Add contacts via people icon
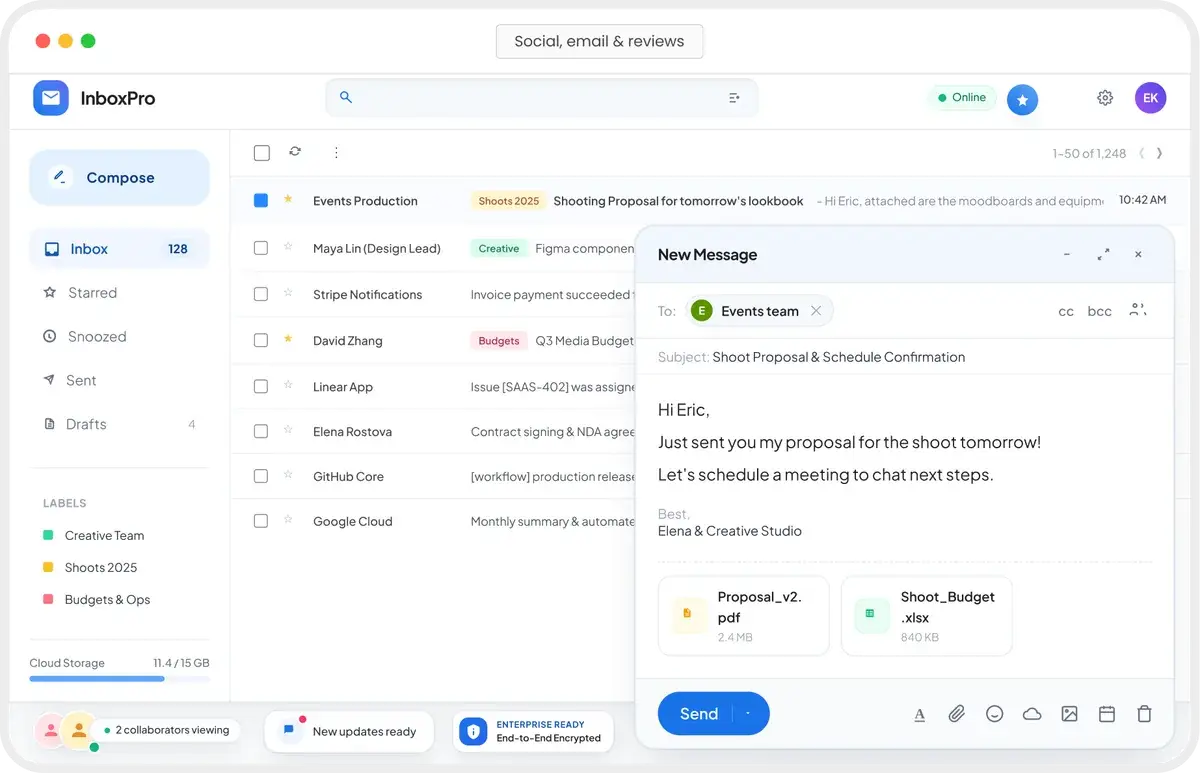 click(x=1138, y=310)
